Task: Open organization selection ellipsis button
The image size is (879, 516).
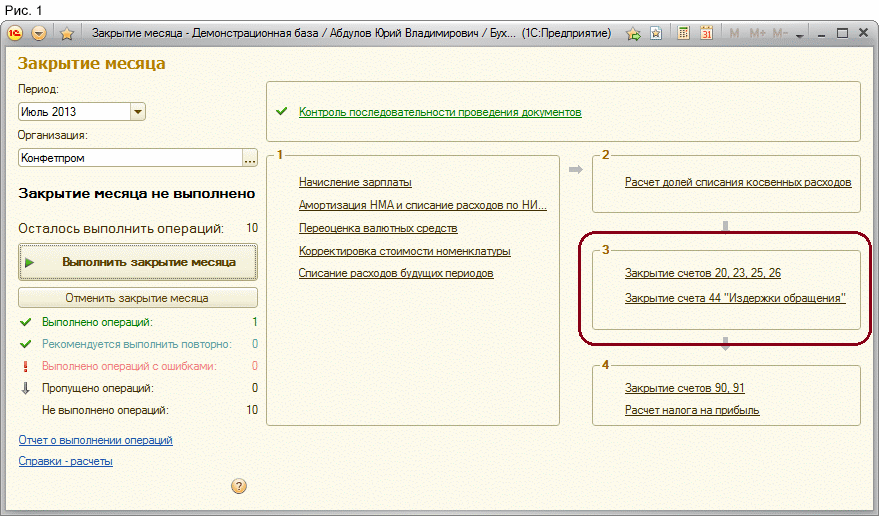Action: (x=250, y=158)
